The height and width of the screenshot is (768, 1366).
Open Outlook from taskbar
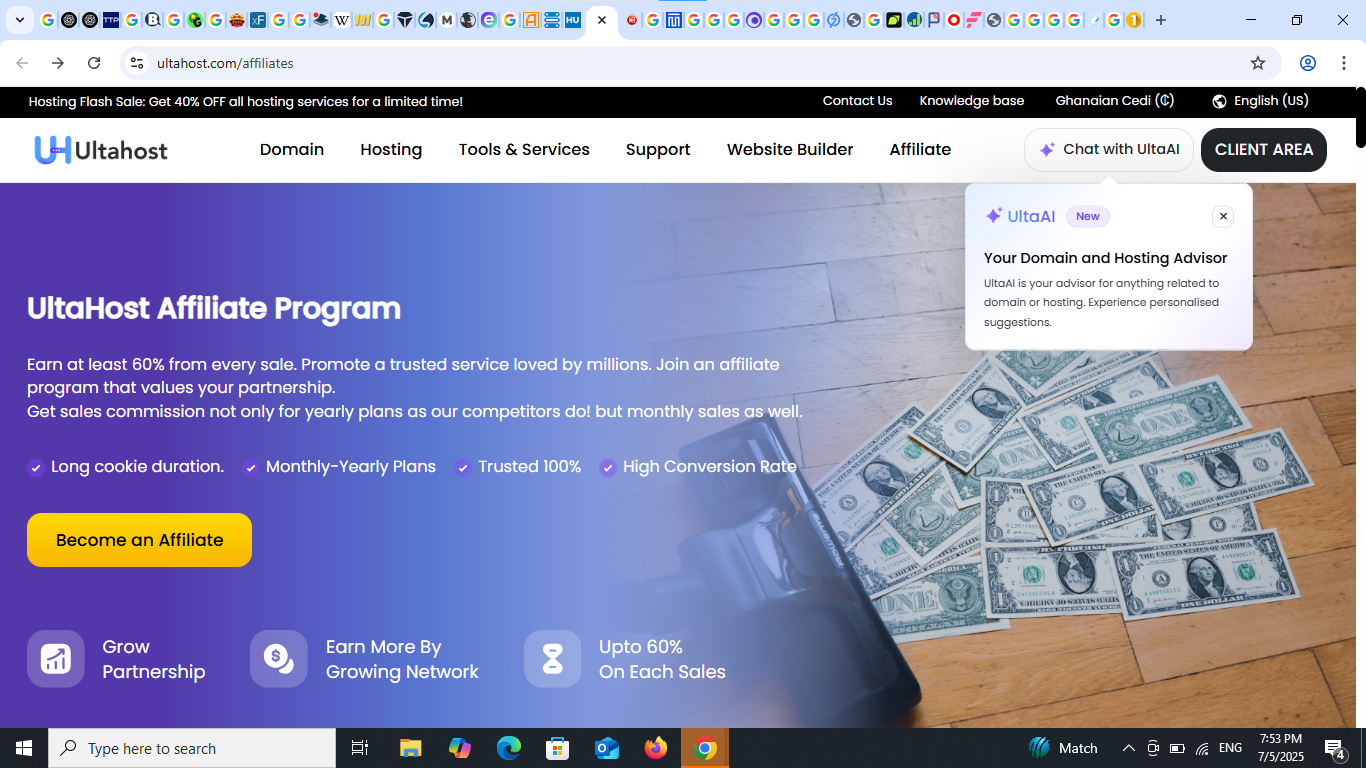coord(607,748)
